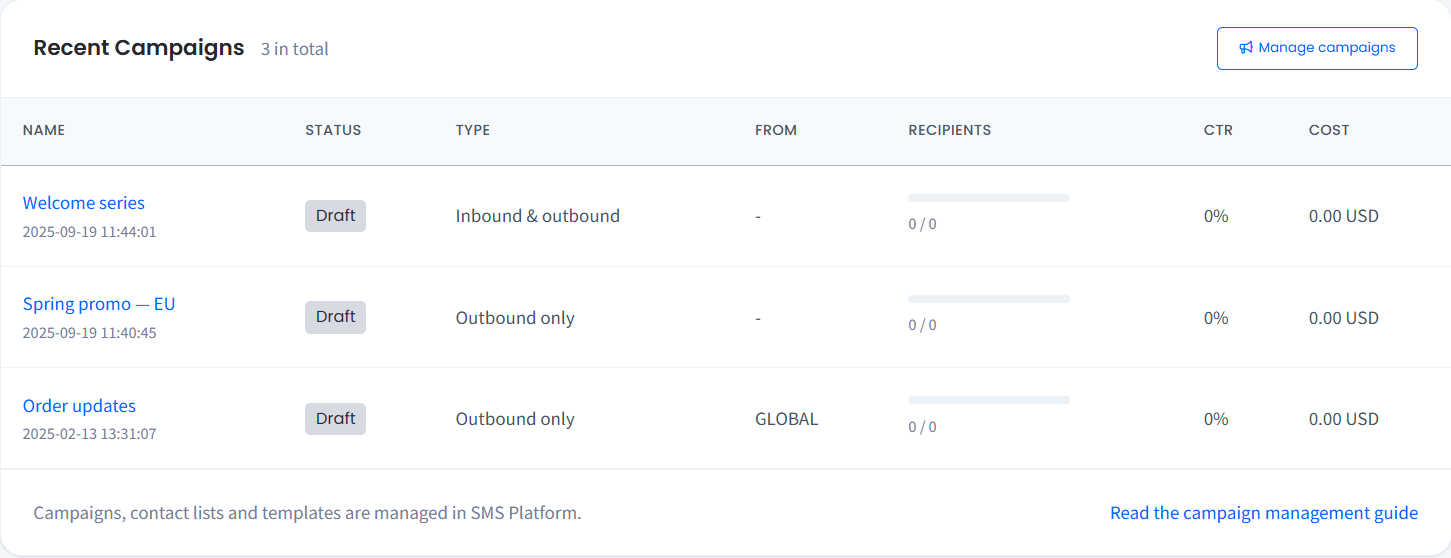Click the 0.00 USD cost for Welcome series
The image size is (1451, 558).
coord(1344,216)
